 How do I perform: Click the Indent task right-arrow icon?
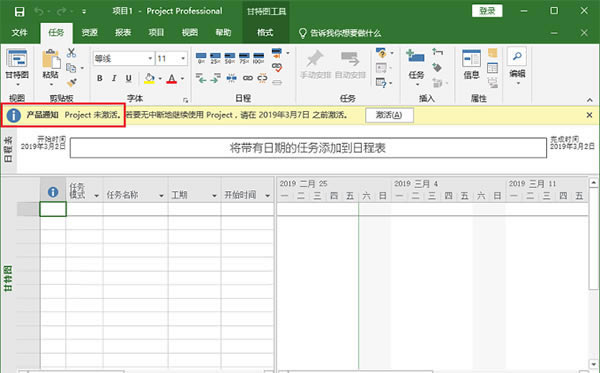[x=215, y=78]
